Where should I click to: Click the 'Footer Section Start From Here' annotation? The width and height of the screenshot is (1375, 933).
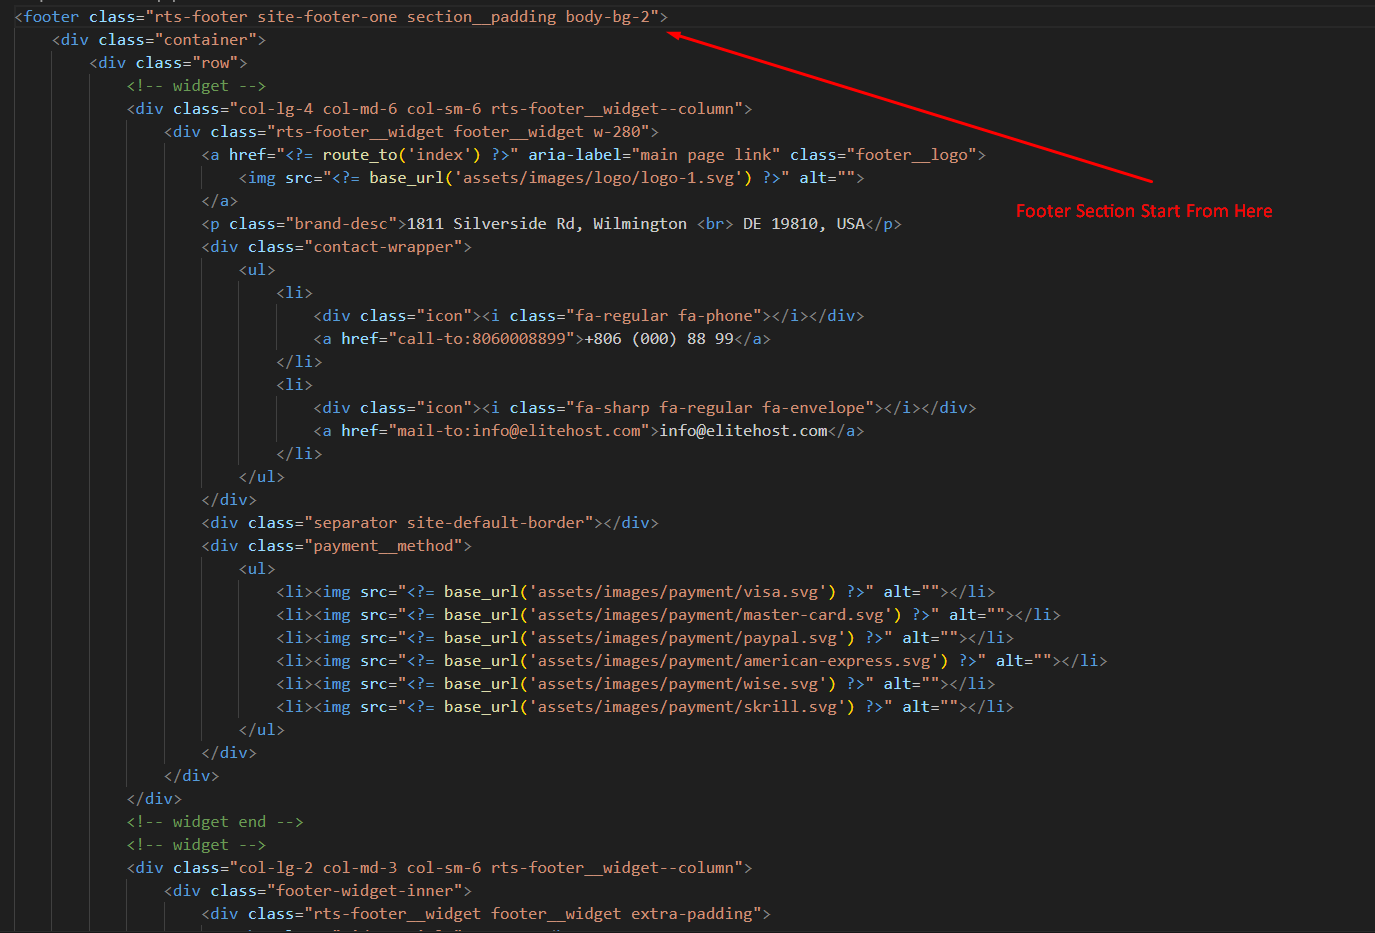pyautogui.click(x=1143, y=211)
